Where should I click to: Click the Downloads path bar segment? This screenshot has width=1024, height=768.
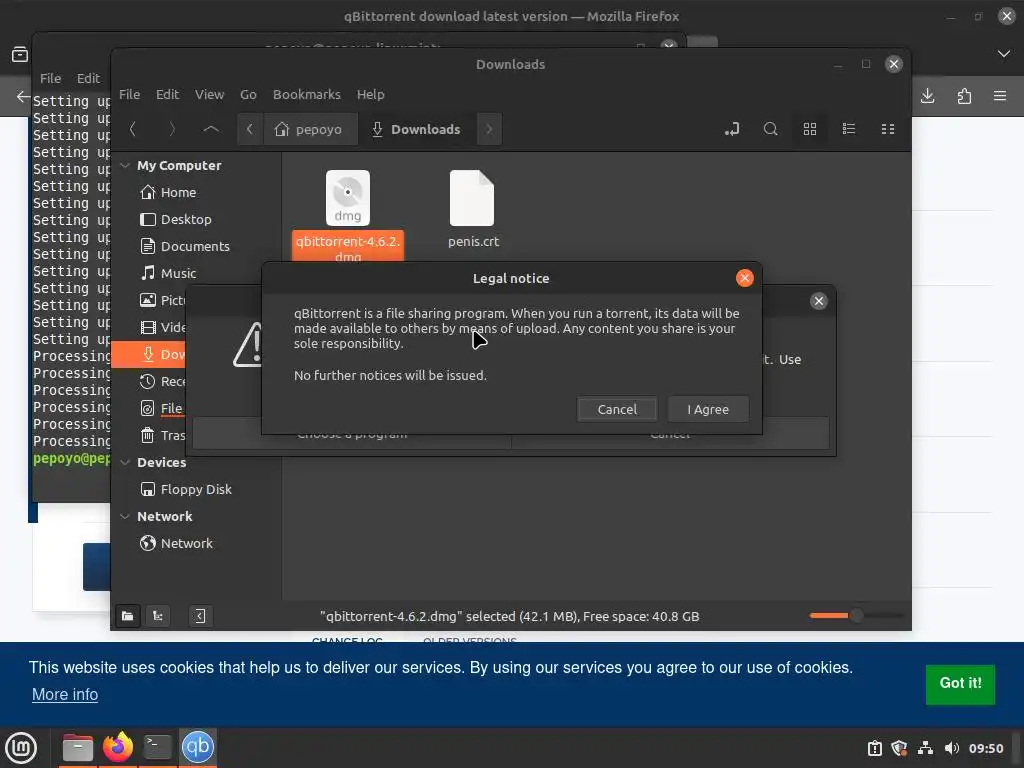(417, 129)
